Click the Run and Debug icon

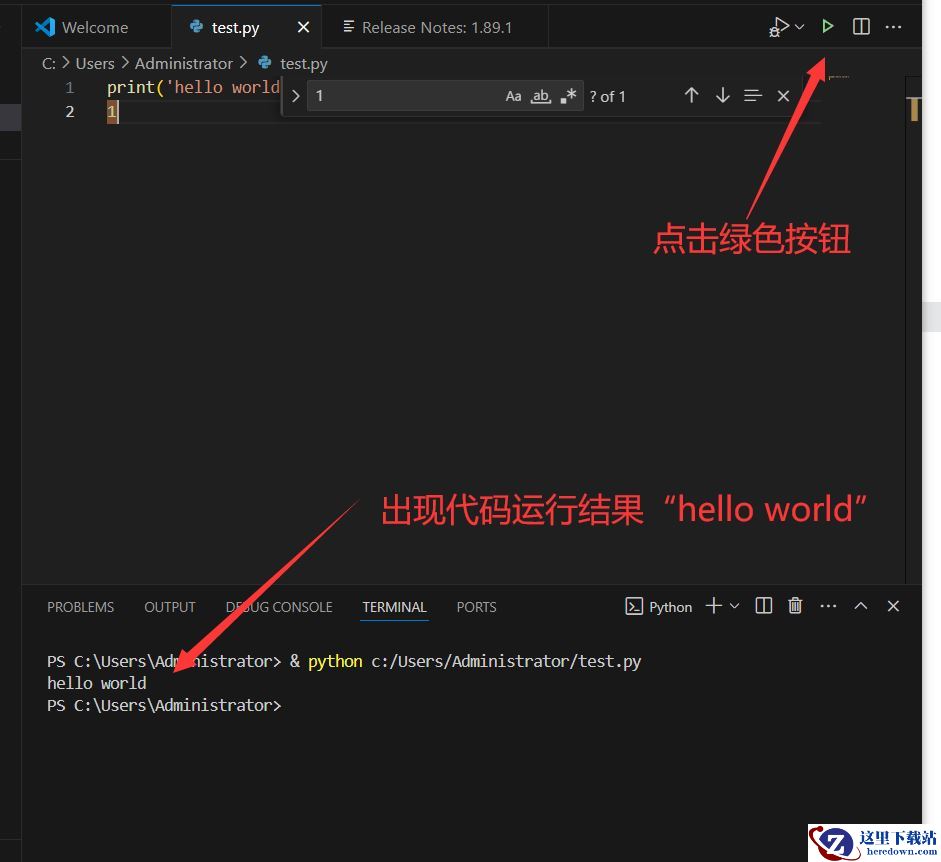tap(779, 27)
